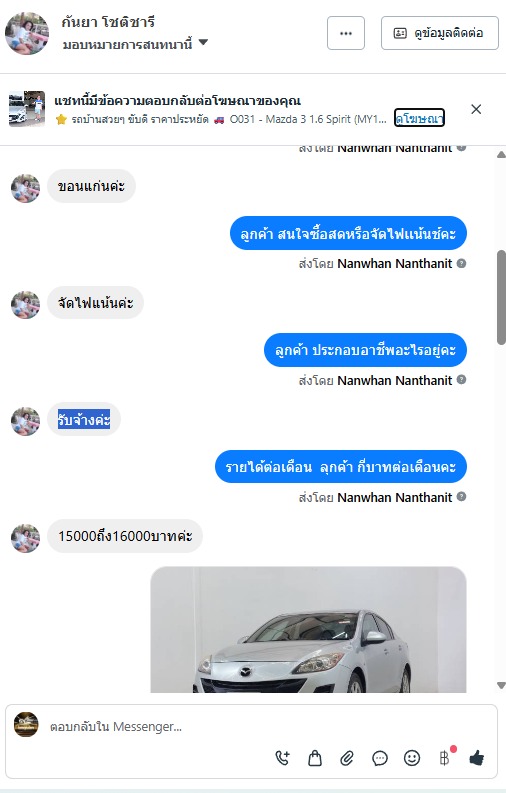Open saved replies speech bubble icon
Image resolution: width=506 pixels, height=793 pixels.
tap(380, 758)
